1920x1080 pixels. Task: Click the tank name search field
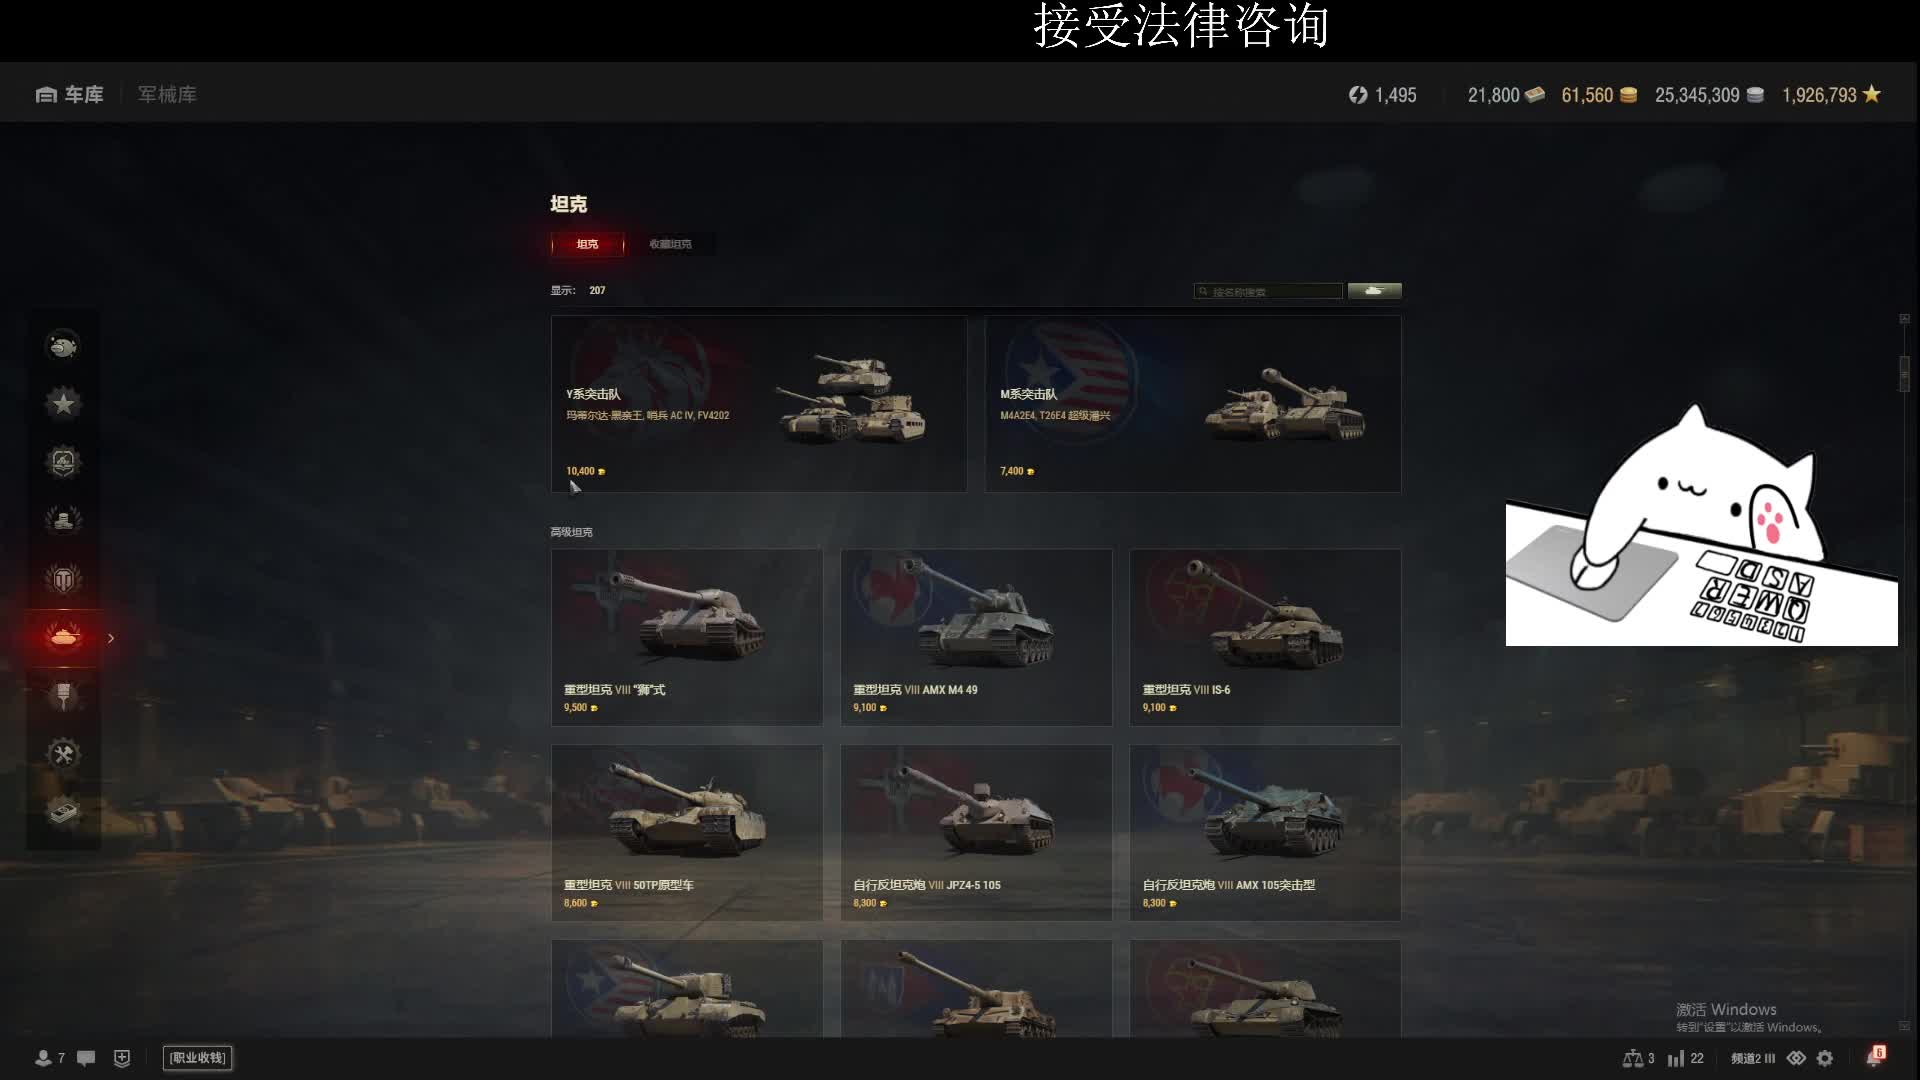1268,291
